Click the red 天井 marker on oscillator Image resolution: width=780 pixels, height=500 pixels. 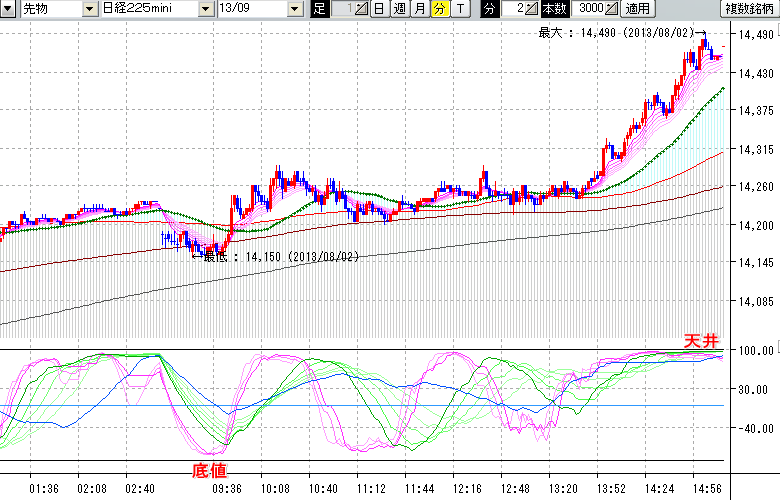(701, 341)
